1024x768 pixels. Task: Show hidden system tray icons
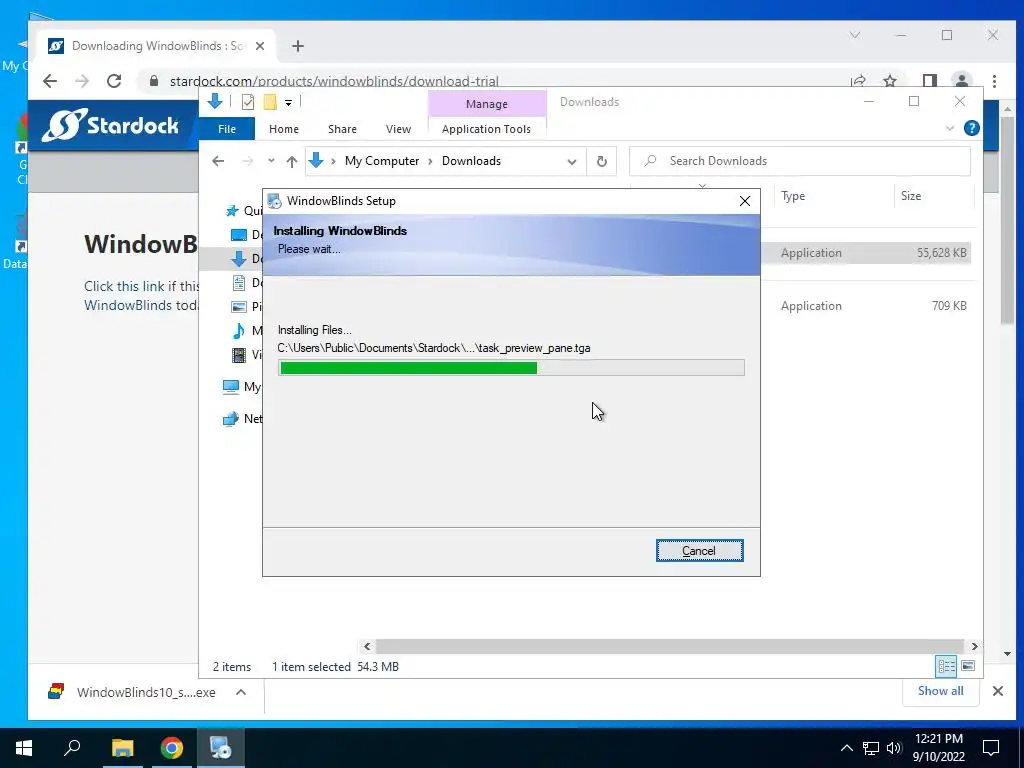point(846,748)
